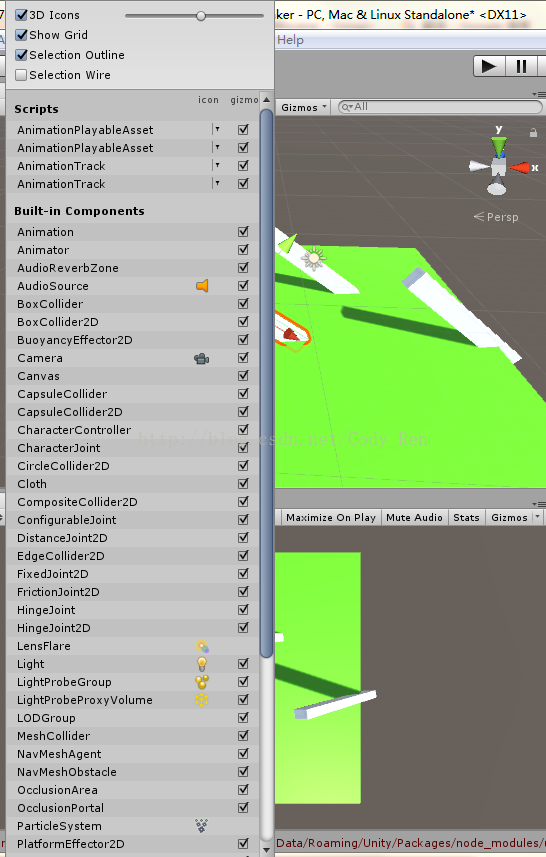The image size is (546, 857).
Task: Enable Selection Wire checkbox
Action: click(x=21, y=75)
